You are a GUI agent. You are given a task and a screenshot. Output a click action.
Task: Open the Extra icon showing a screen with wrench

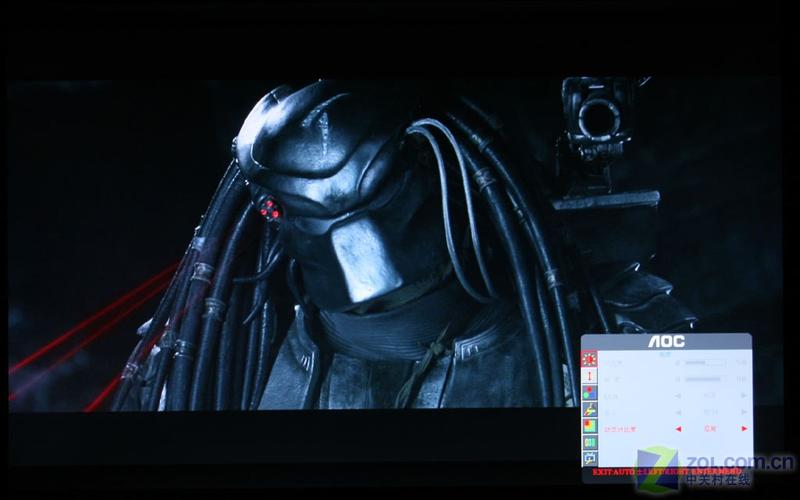coord(589,459)
